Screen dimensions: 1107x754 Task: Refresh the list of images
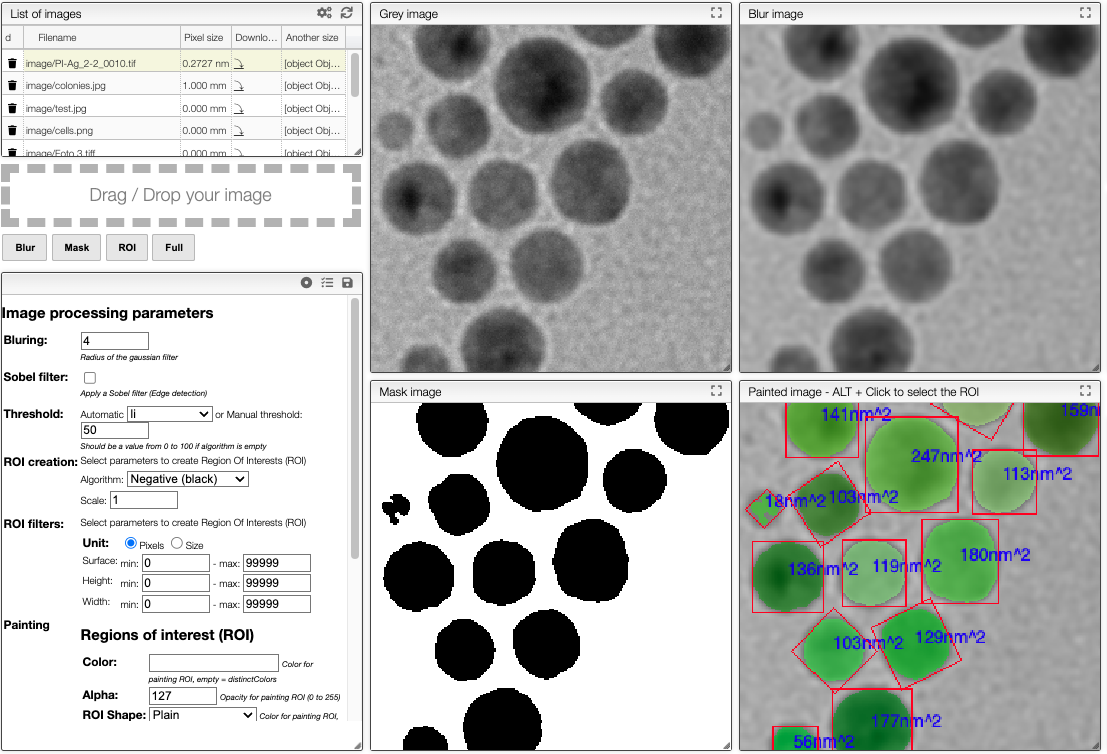click(347, 13)
